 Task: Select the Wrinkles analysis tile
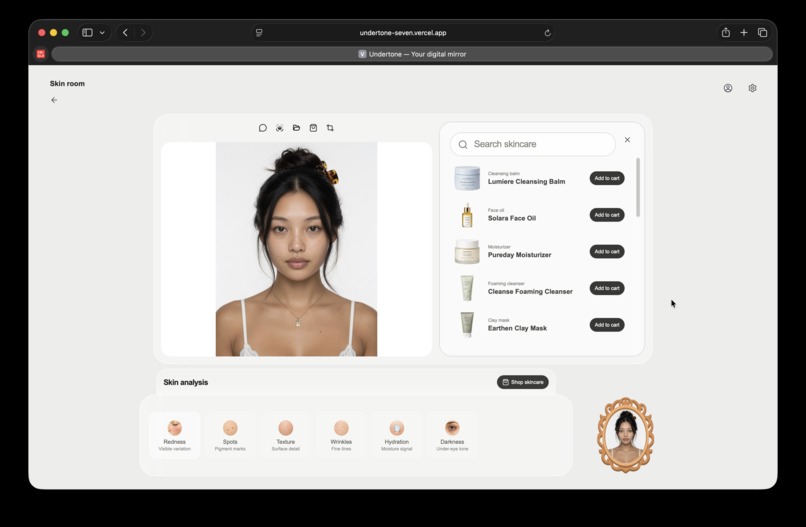coord(341,435)
